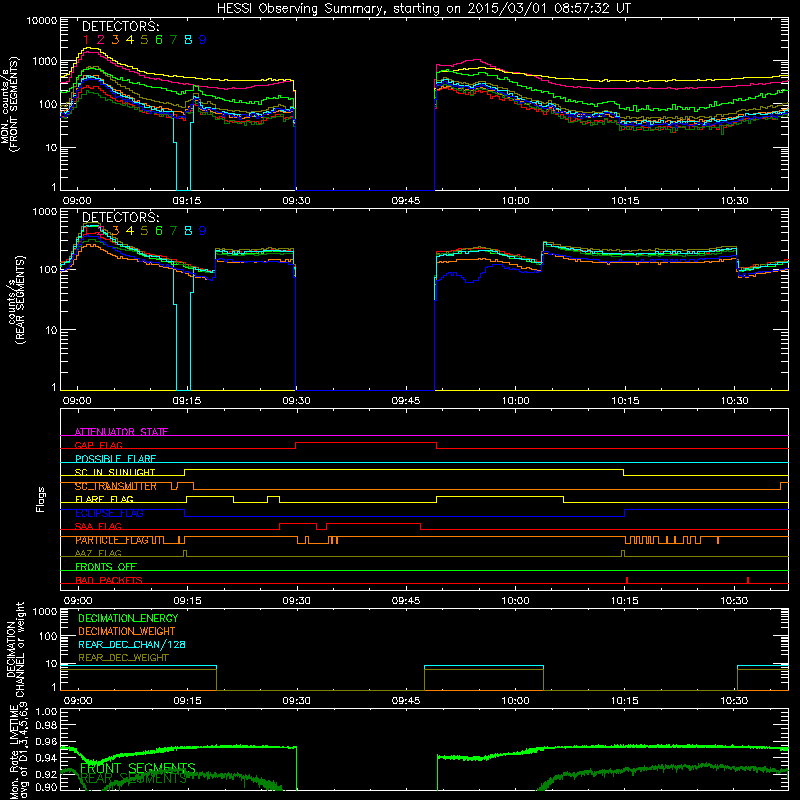Click the 09:00 tick under the decimation plot
Image resolution: width=800 pixels, height=800 pixels.
pos(78,701)
